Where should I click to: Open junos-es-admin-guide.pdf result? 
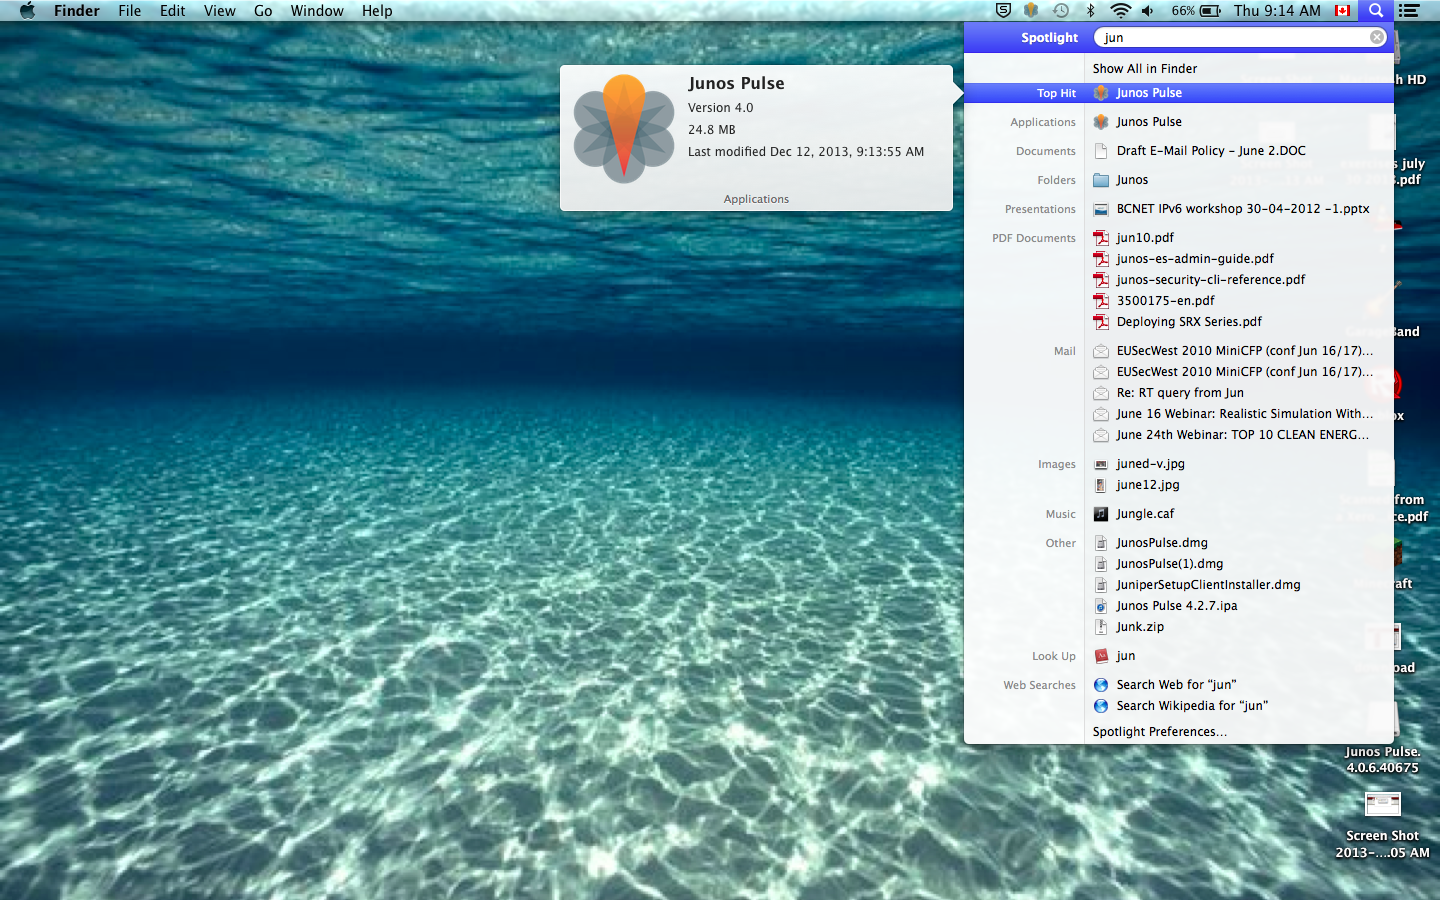(1195, 259)
